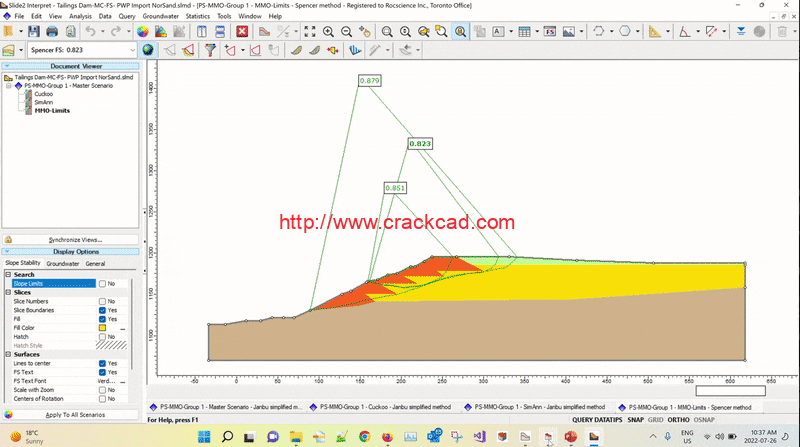Toggle the Slice Numbers checkbox
The width and height of the screenshot is (800, 447).
[x=102, y=302]
